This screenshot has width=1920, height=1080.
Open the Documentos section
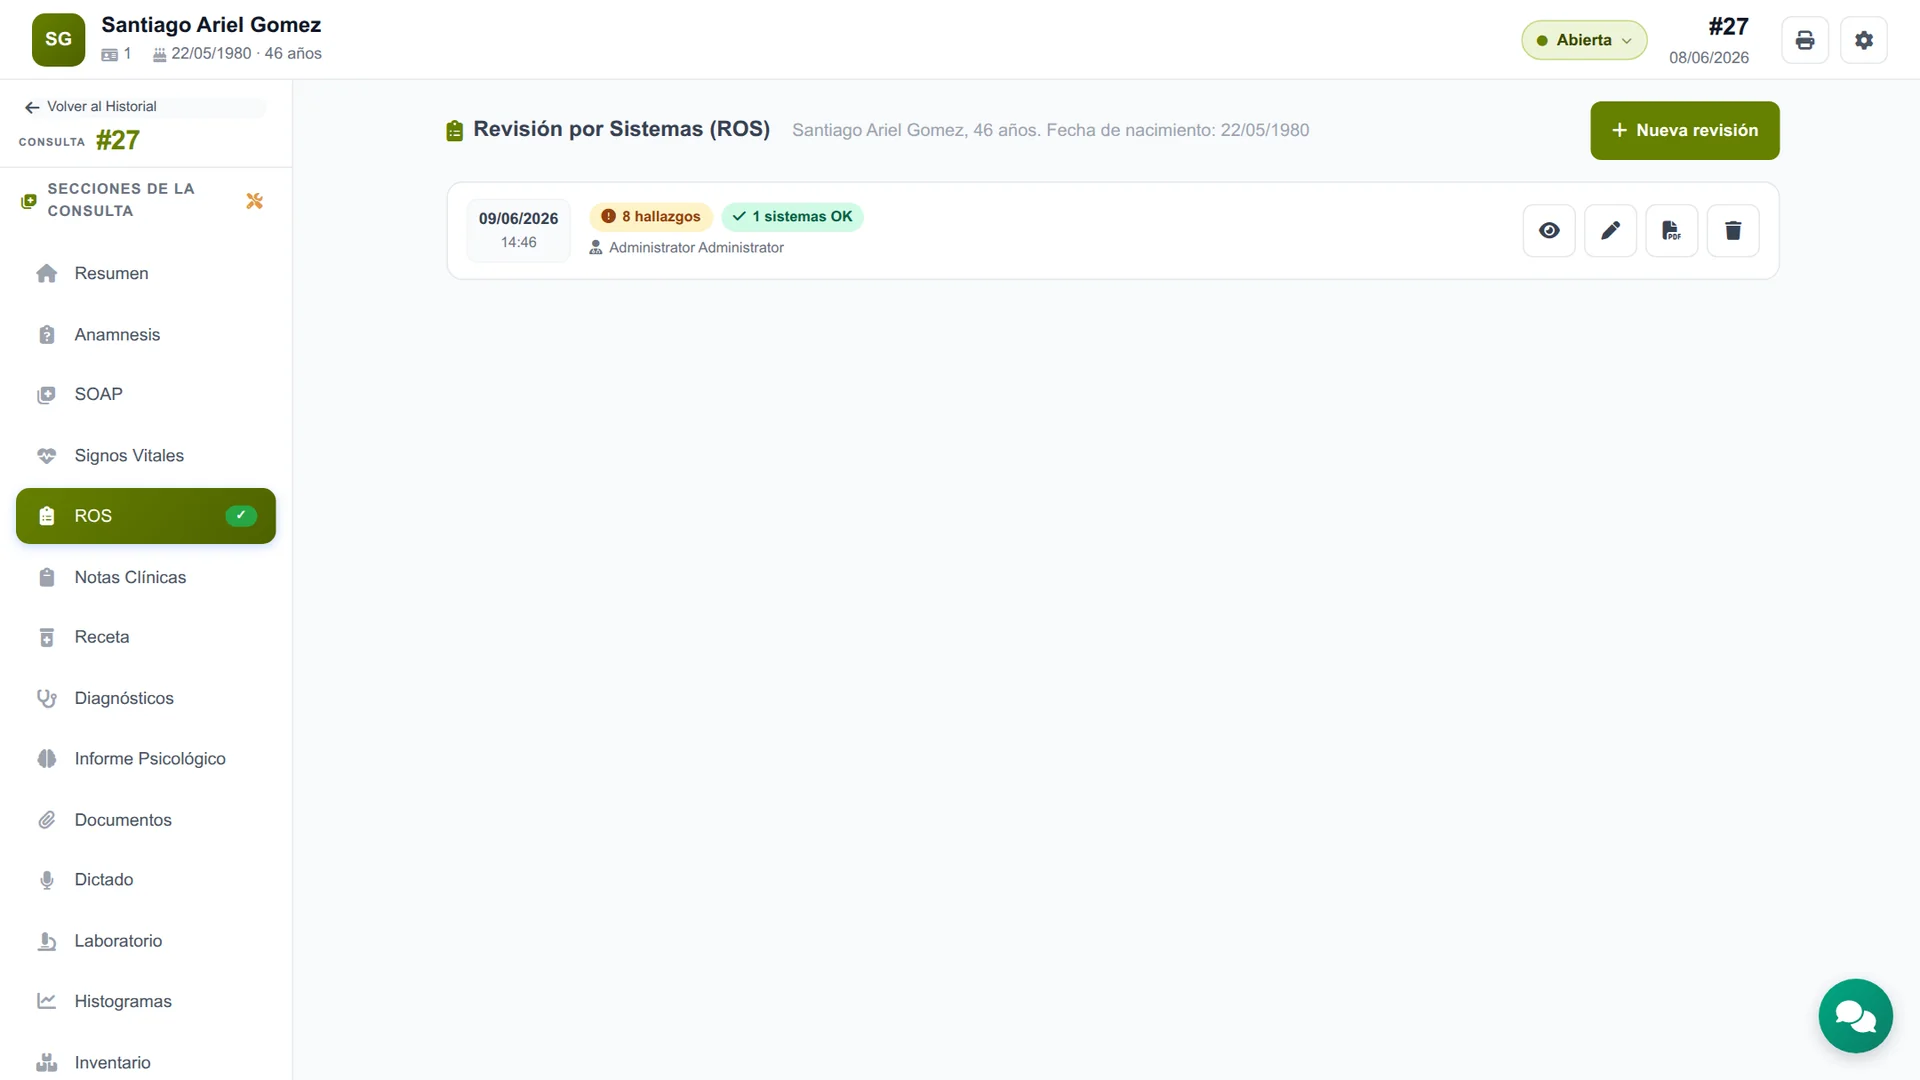[146, 820]
